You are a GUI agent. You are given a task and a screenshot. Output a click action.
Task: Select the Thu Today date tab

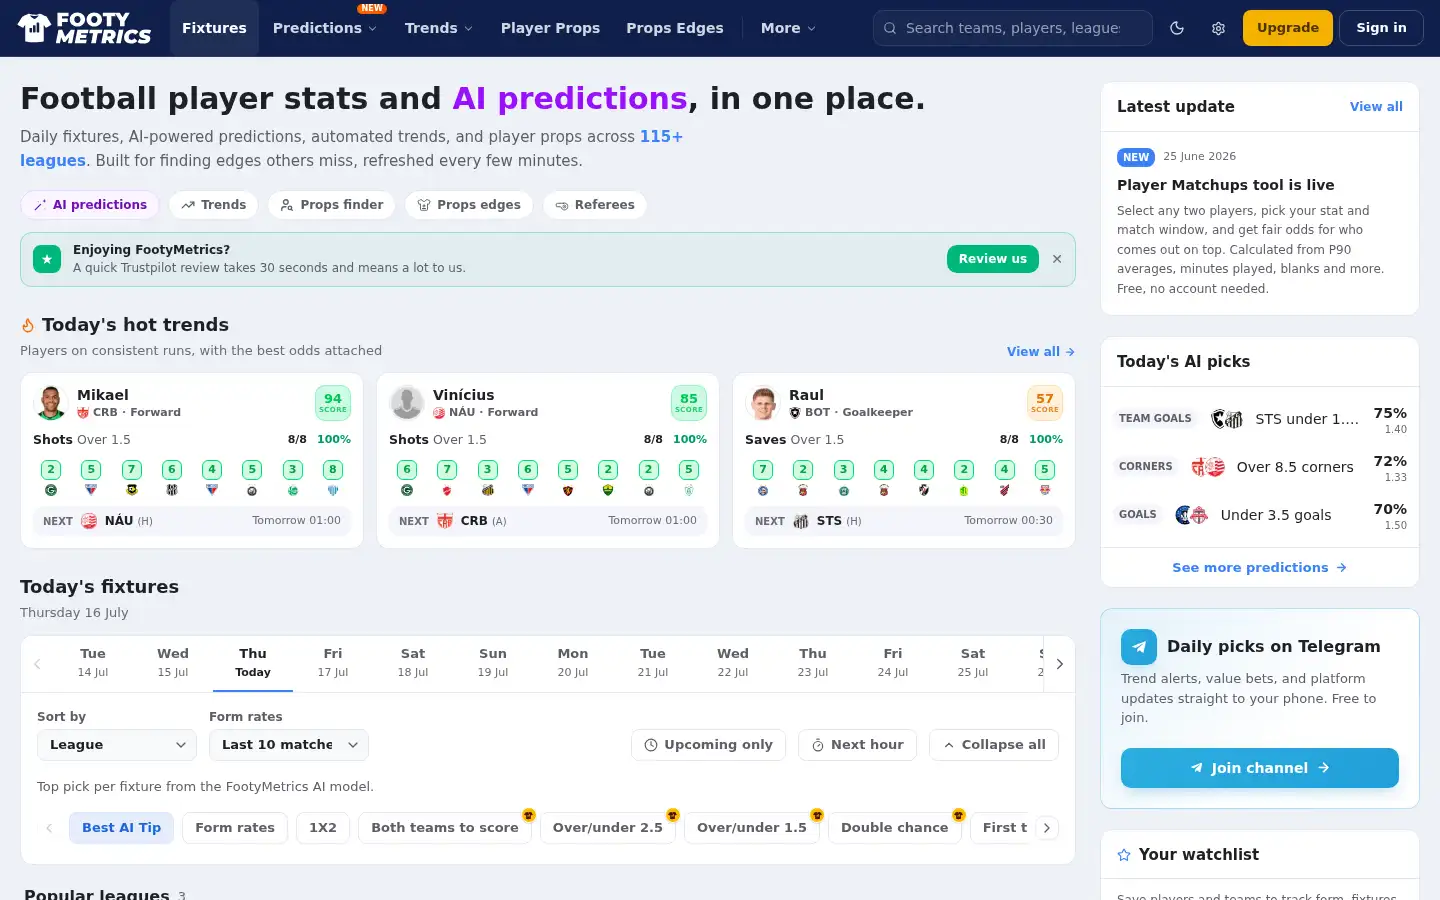point(253,662)
